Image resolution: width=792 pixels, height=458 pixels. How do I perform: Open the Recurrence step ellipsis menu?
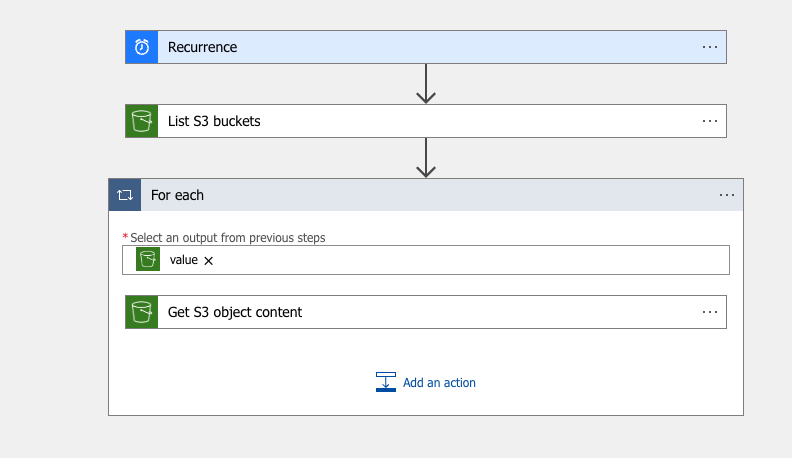[x=710, y=47]
